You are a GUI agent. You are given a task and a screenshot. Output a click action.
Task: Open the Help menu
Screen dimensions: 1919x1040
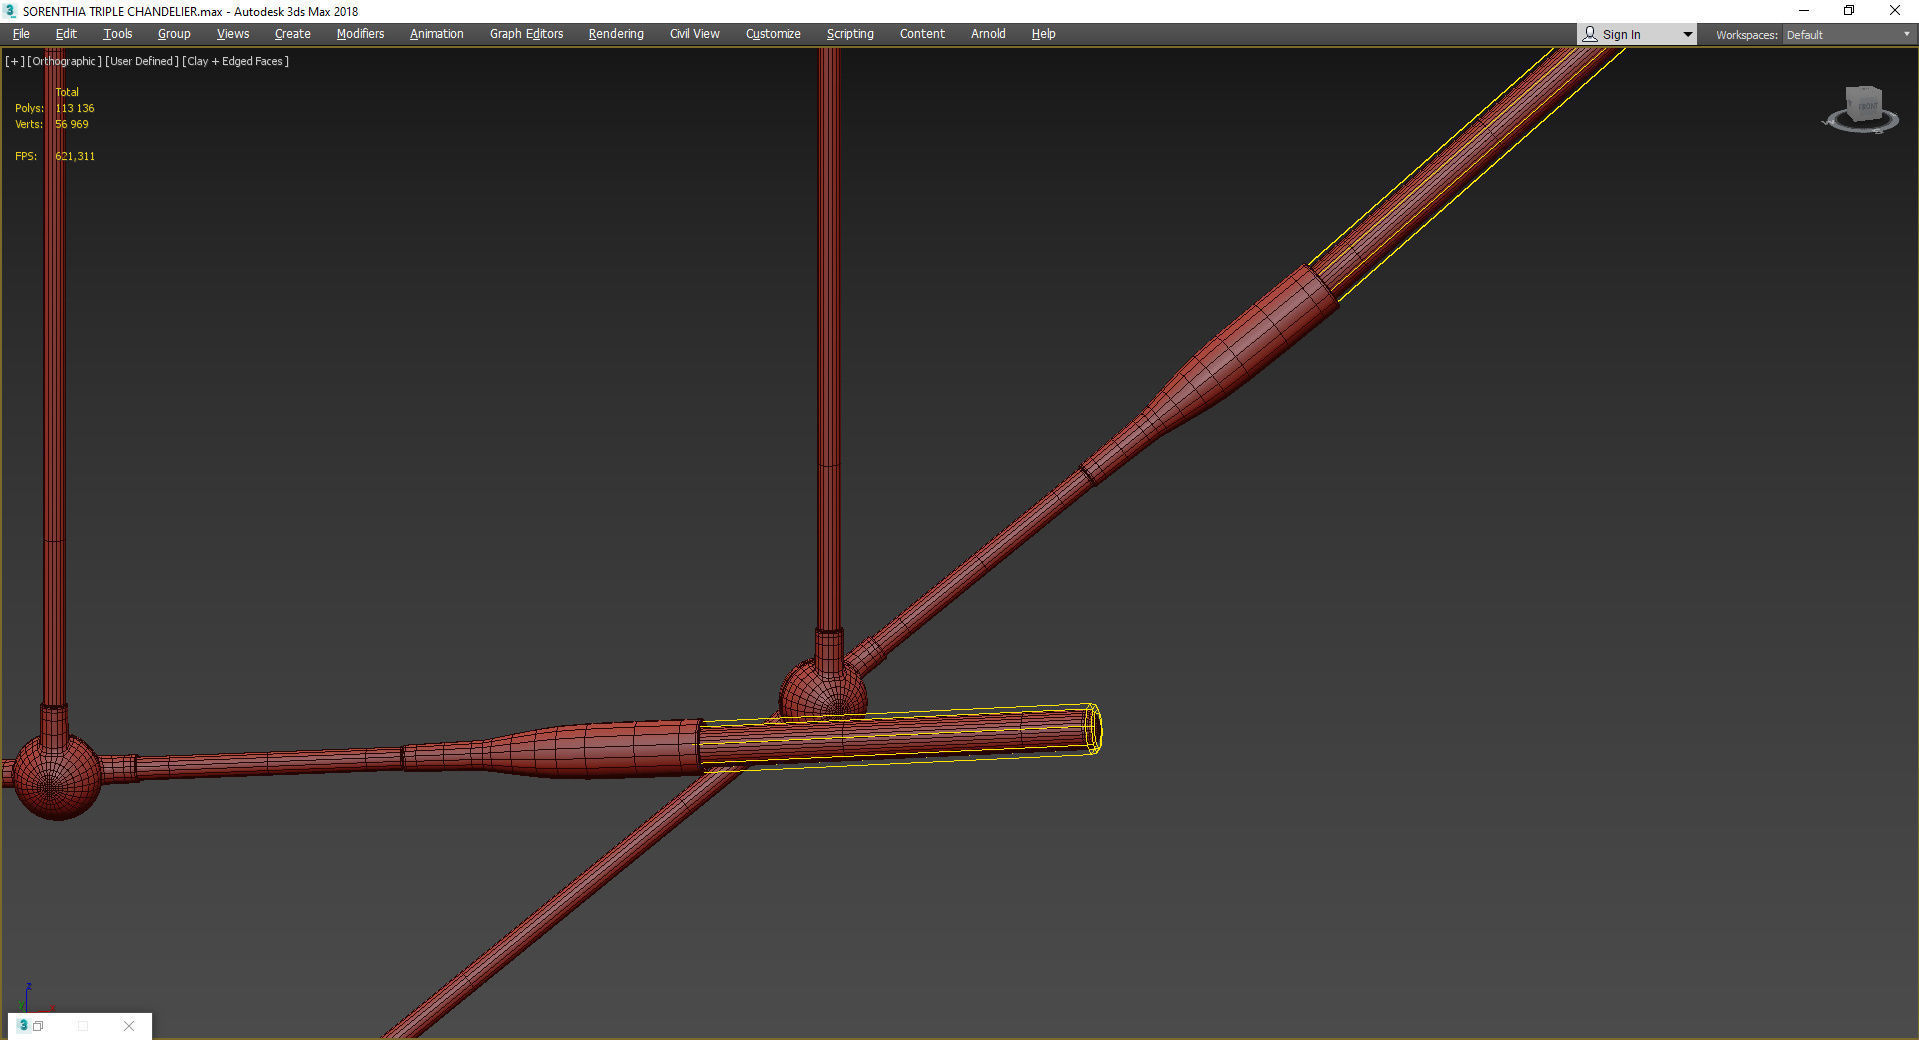click(1043, 34)
